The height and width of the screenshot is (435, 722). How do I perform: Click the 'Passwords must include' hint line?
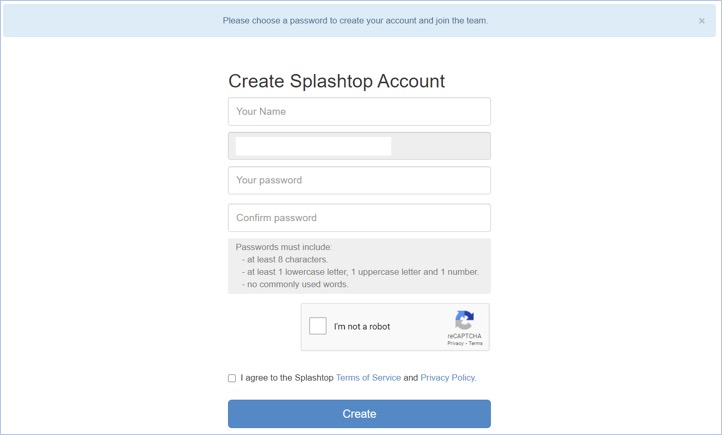point(284,247)
